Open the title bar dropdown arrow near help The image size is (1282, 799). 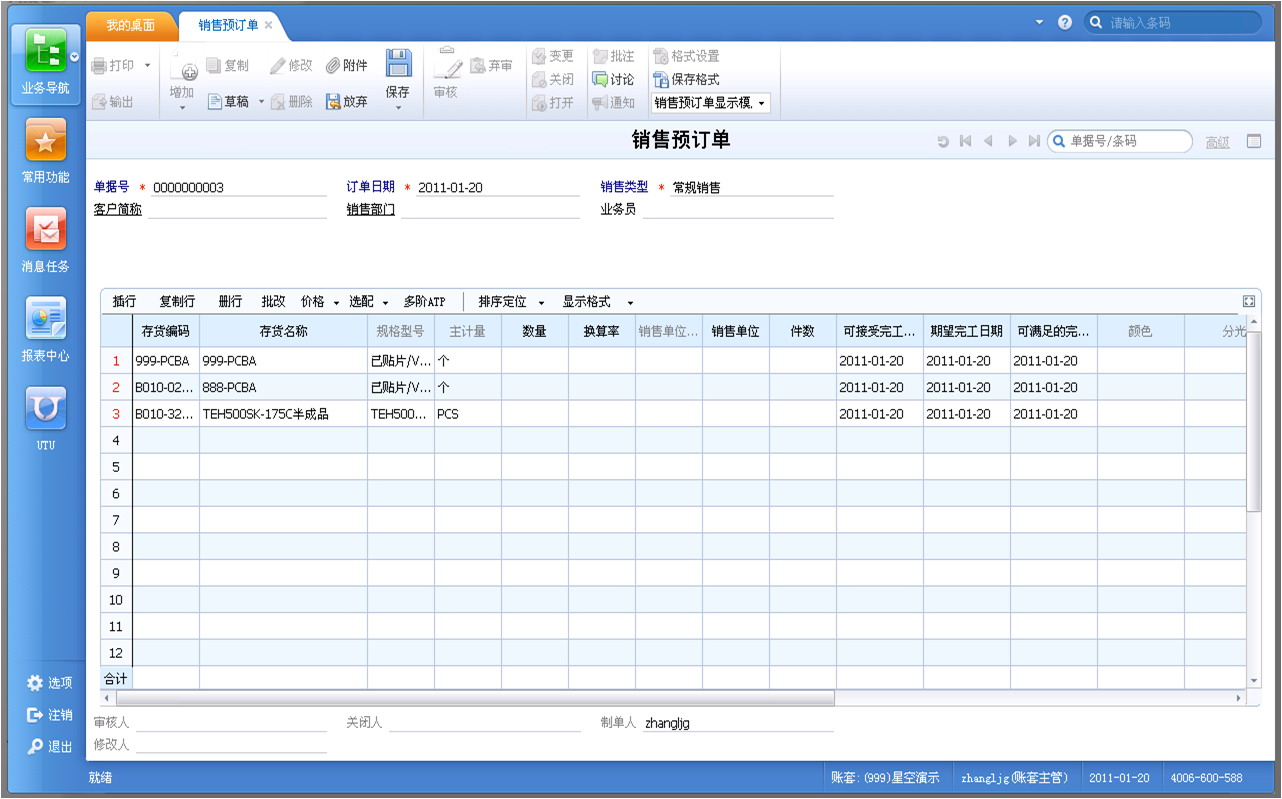pos(1039,22)
